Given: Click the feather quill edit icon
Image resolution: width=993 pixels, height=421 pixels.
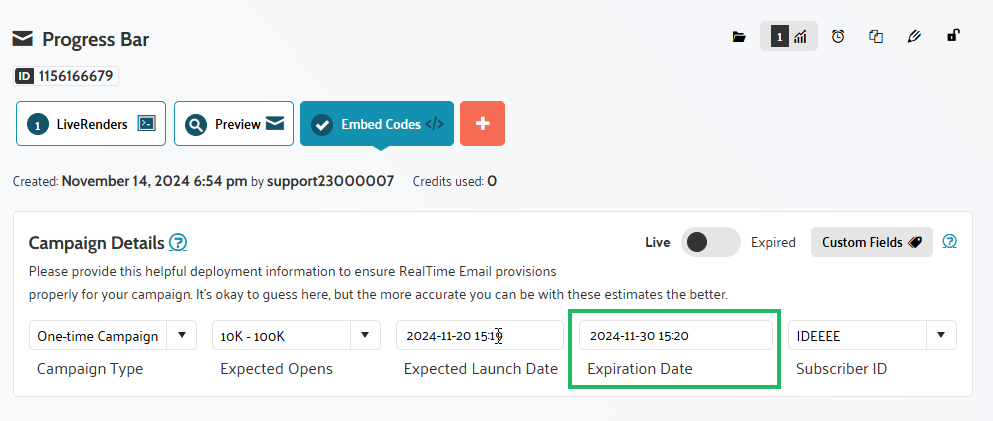Looking at the screenshot, I should tap(913, 37).
